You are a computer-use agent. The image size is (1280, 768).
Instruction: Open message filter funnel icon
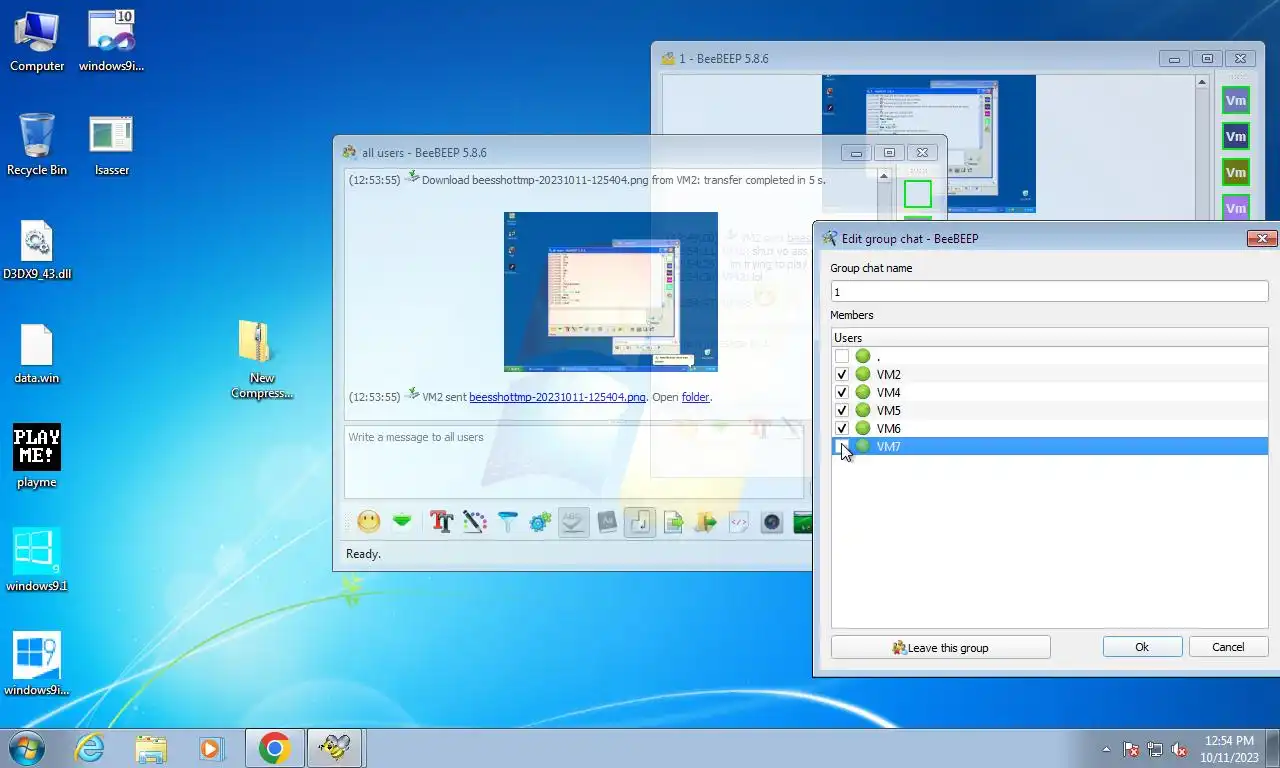click(x=508, y=521)
